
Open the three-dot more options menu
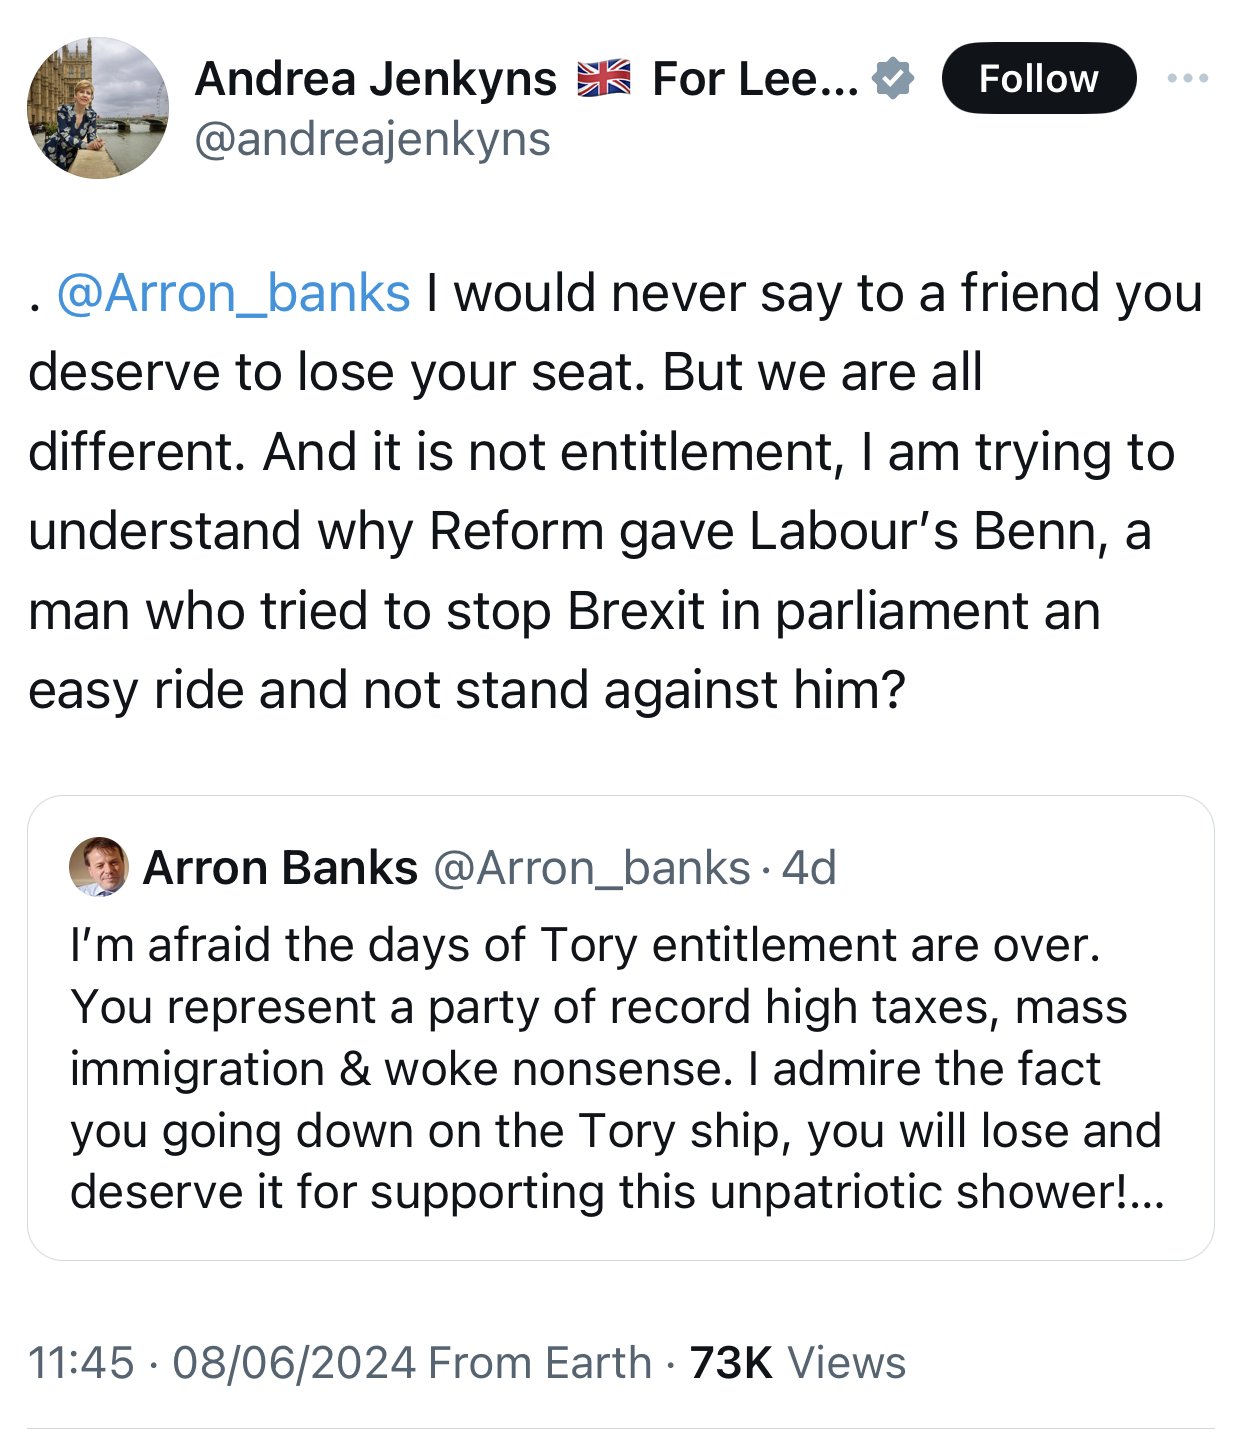[1187, 78]
